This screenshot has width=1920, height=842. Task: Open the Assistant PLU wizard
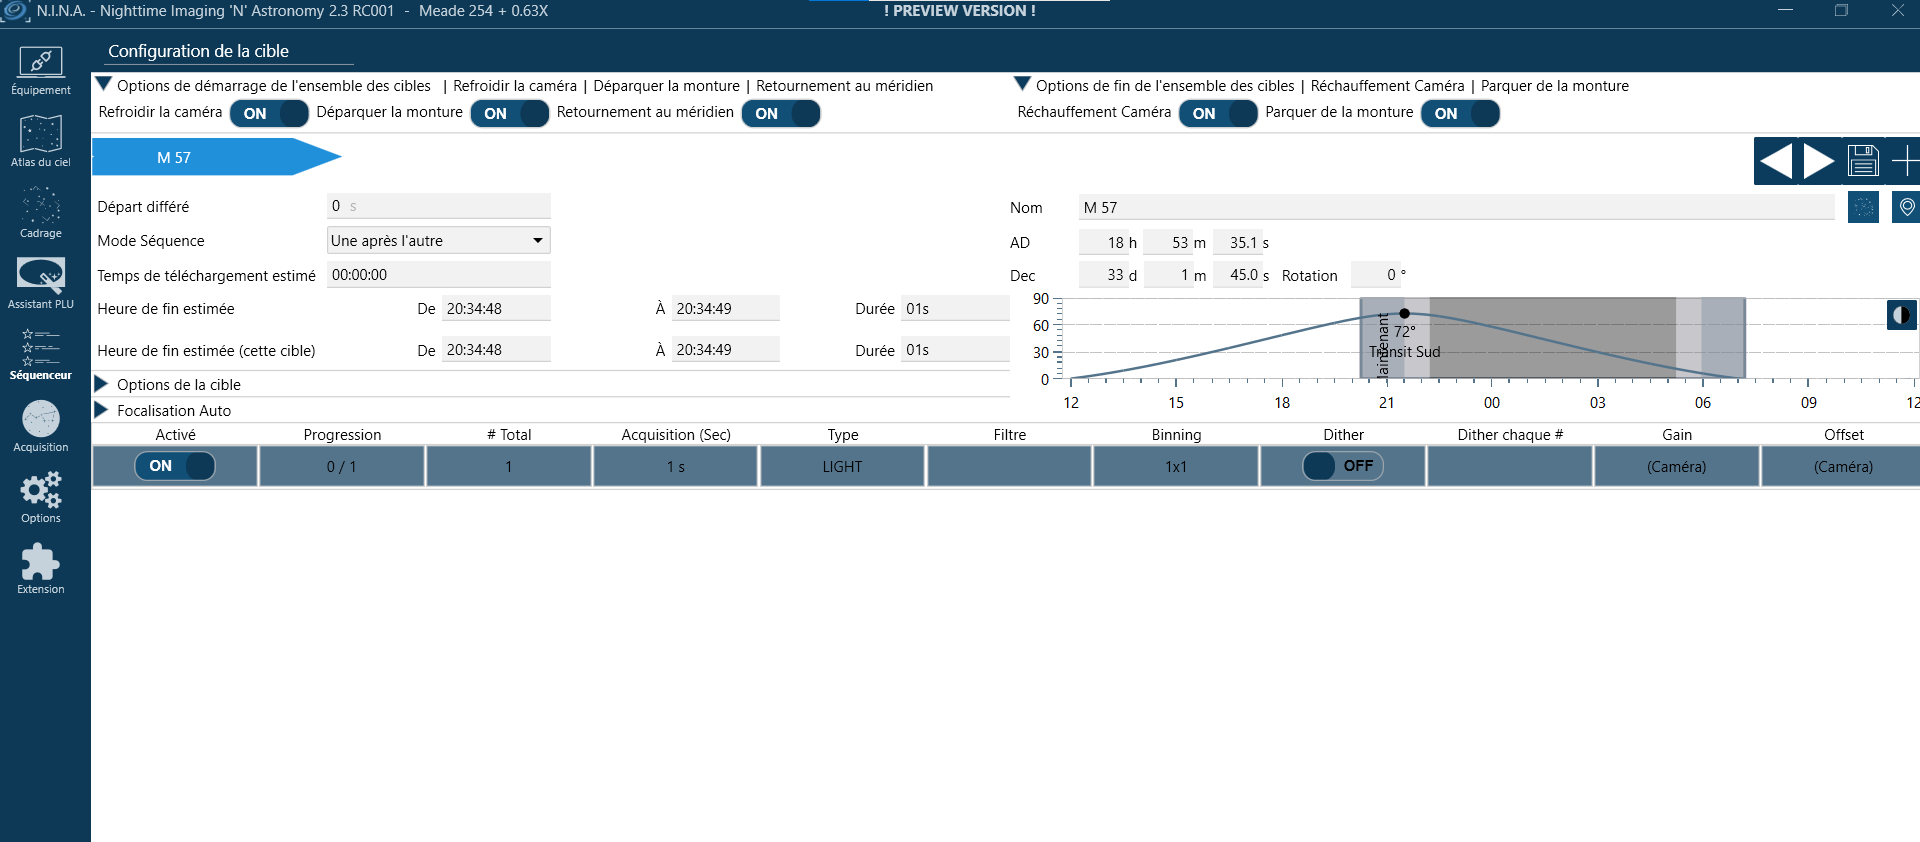[40, 283]
